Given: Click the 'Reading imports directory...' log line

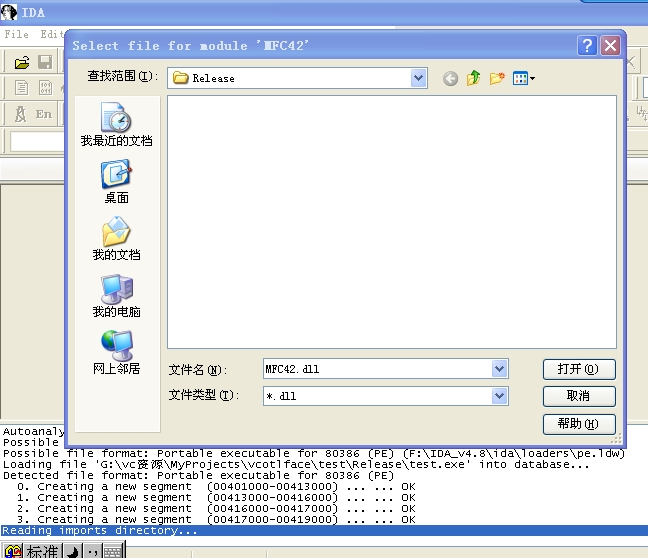Looking at the screenshot, I should tap(324, 530).
